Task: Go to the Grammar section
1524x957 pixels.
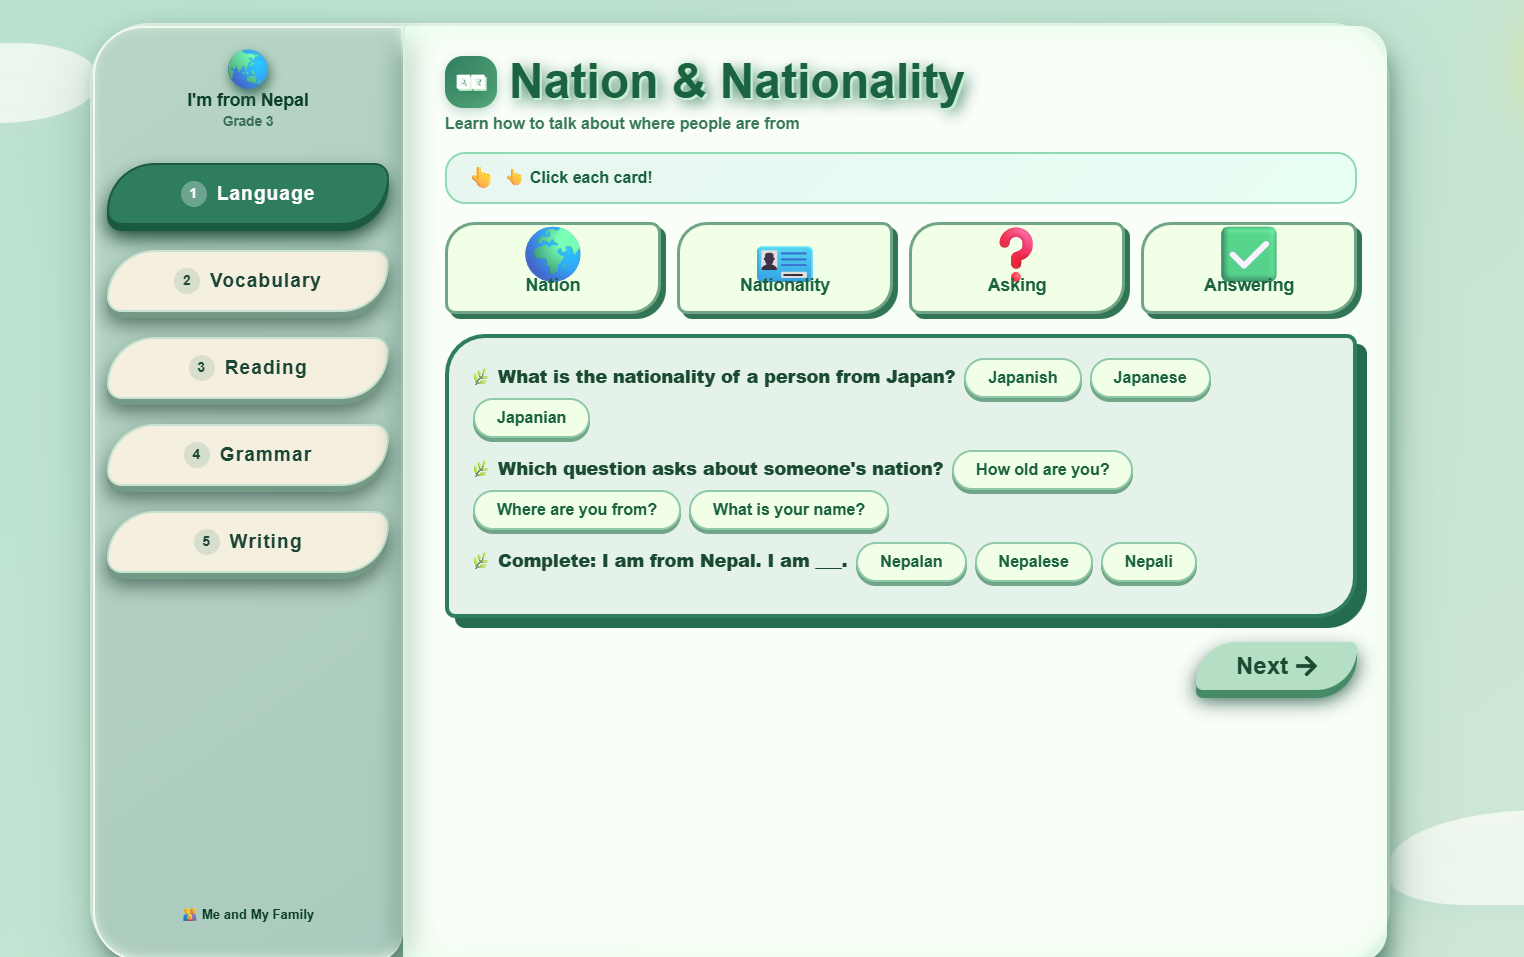Action: (x=248, y=455)
